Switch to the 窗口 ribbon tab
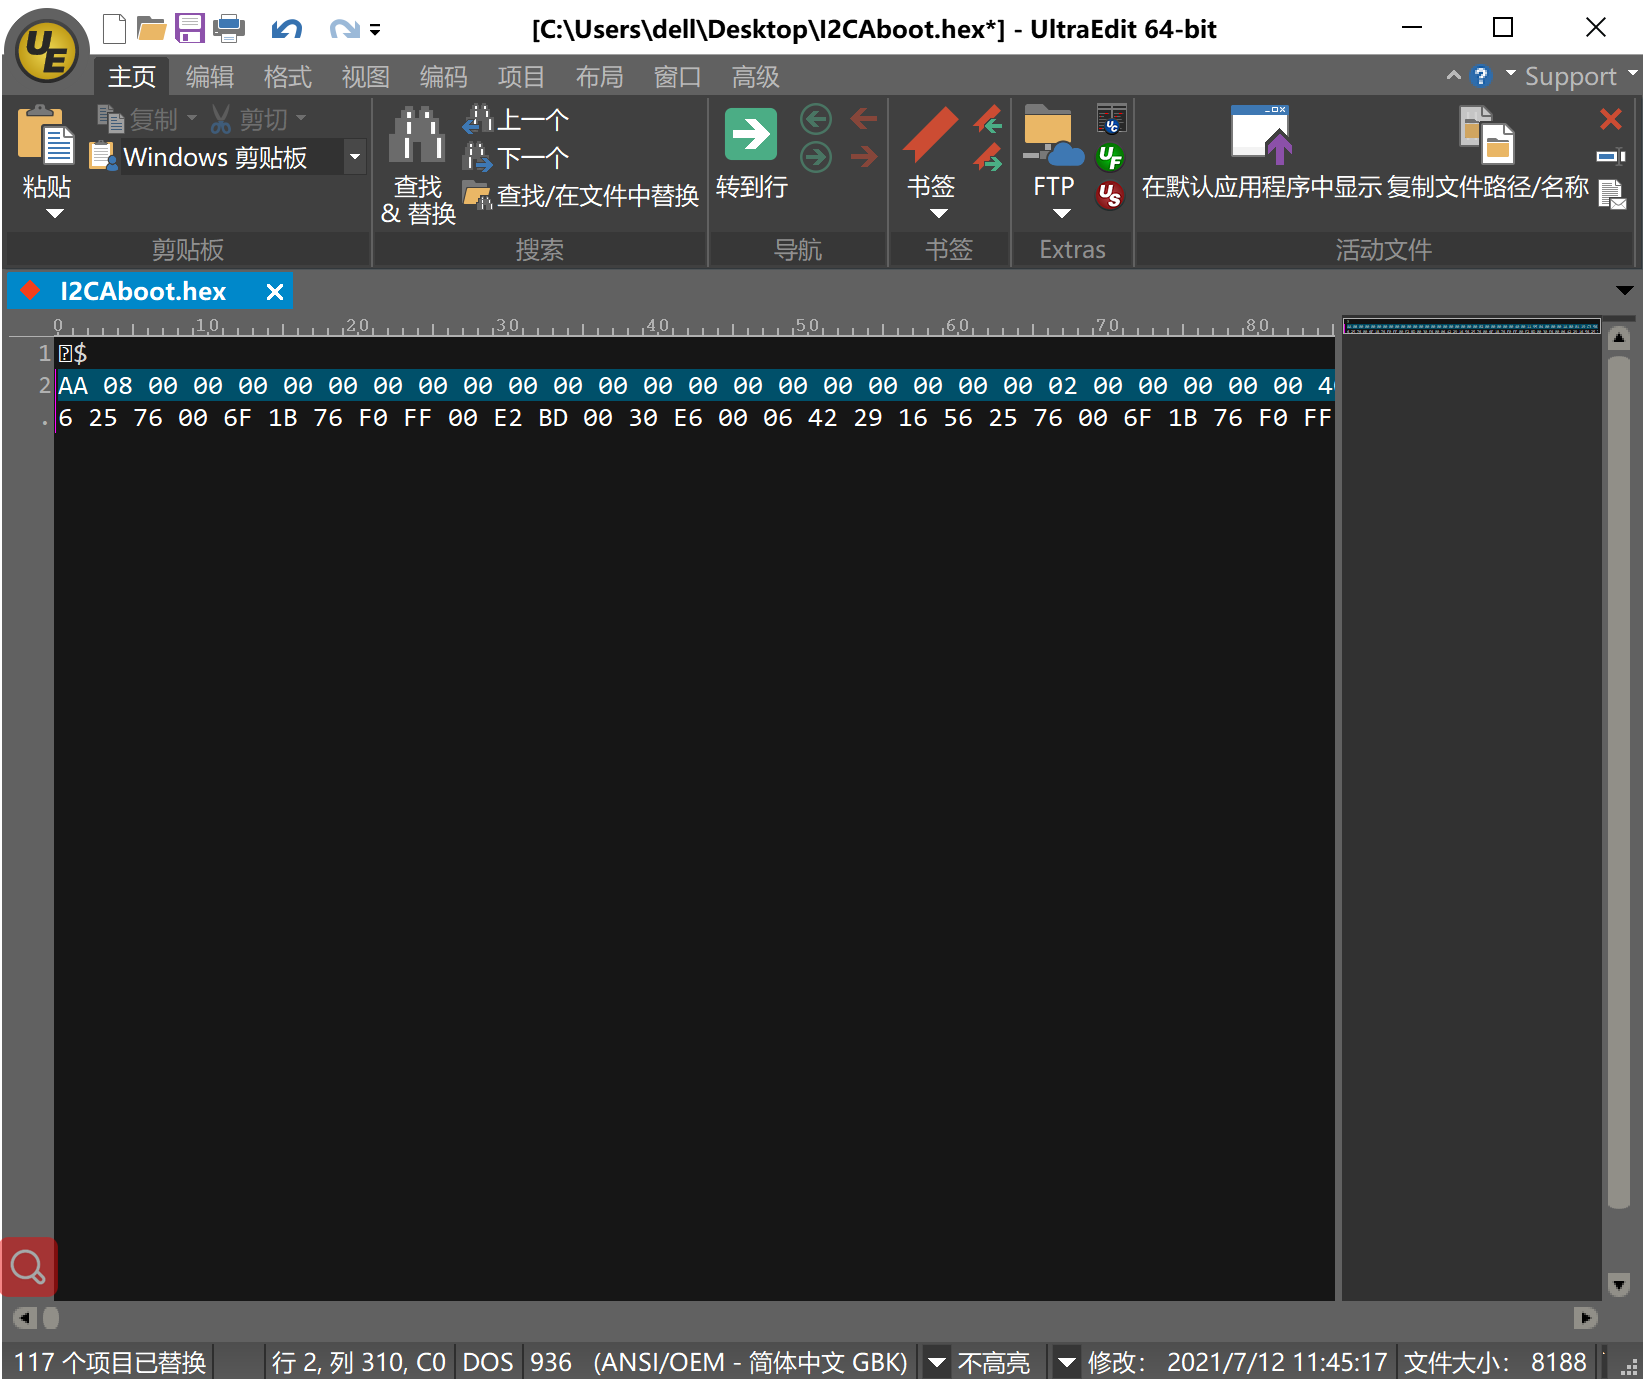 tap(678, 77)
